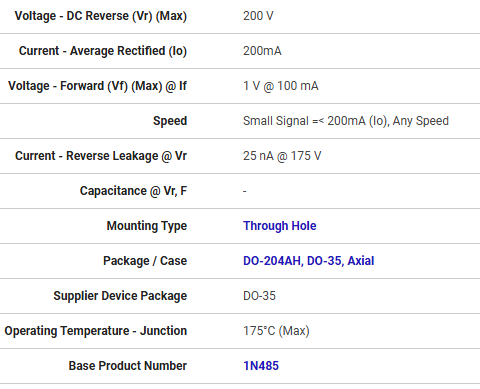Click the Package / Case attribute label

(145, 261)
